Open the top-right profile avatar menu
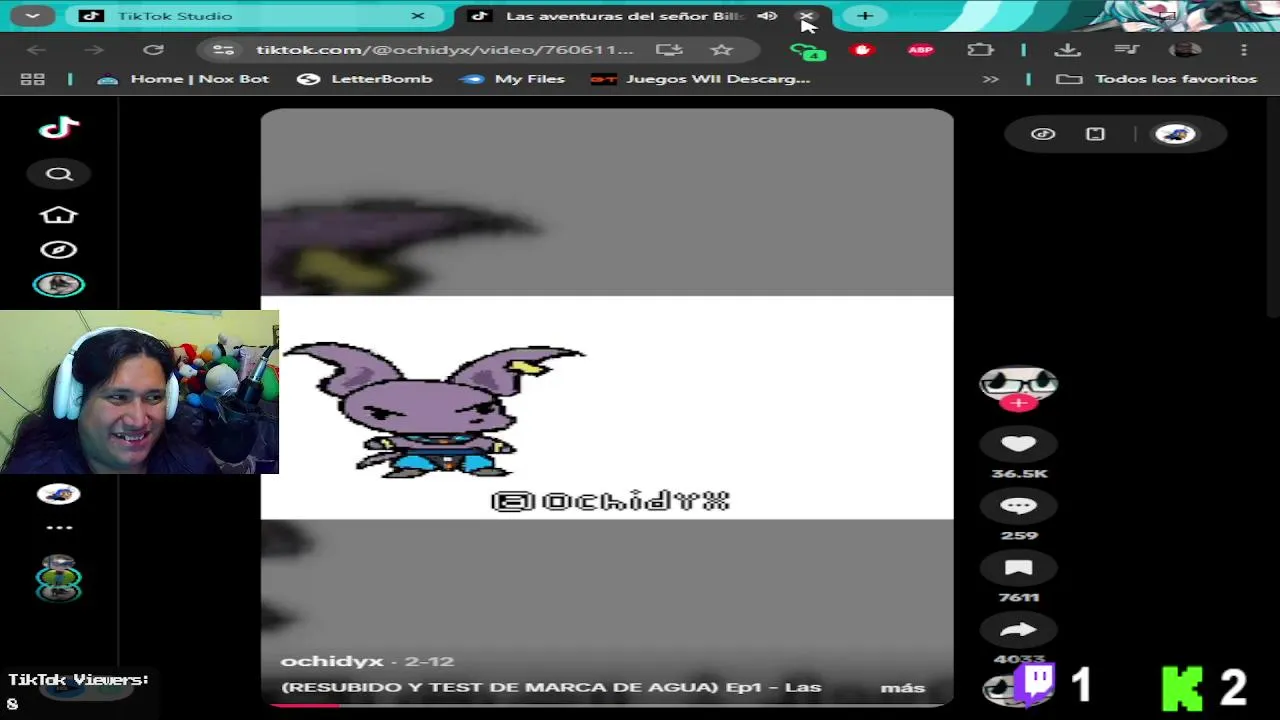 [x=1175, y=134]
